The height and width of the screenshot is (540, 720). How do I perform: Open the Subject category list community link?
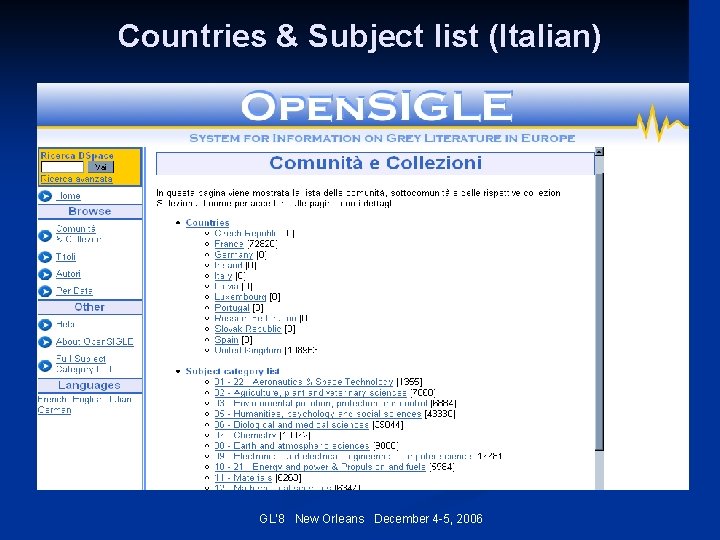point(232,371)
